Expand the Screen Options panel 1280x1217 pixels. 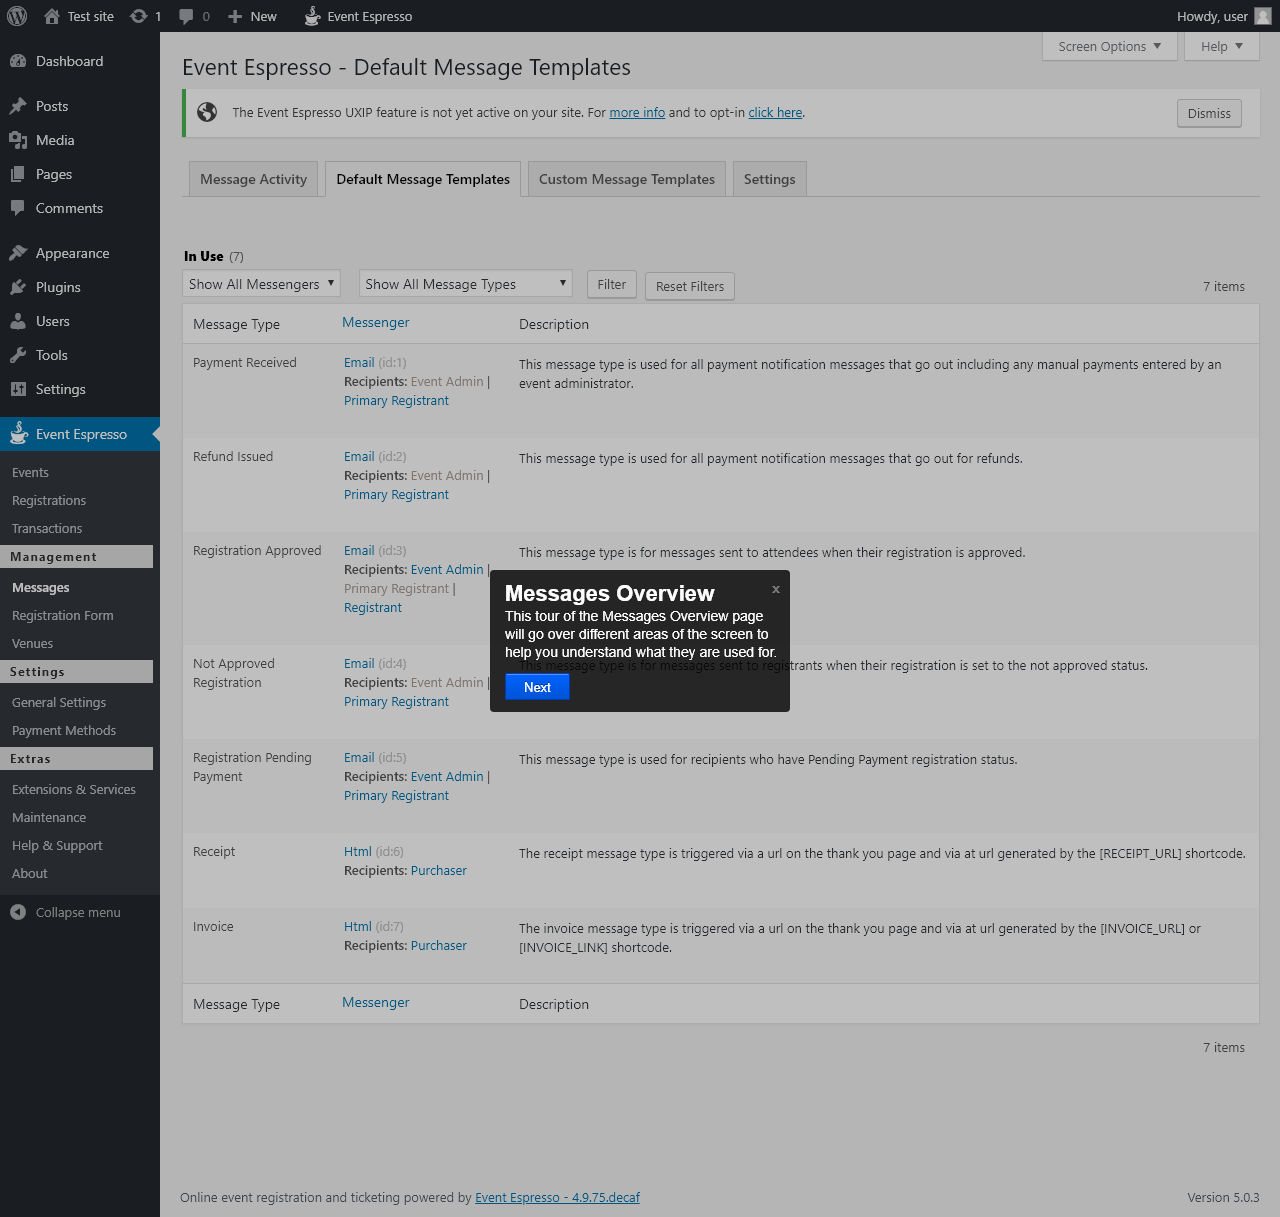pyautogui.click(x=1109, y=46)
